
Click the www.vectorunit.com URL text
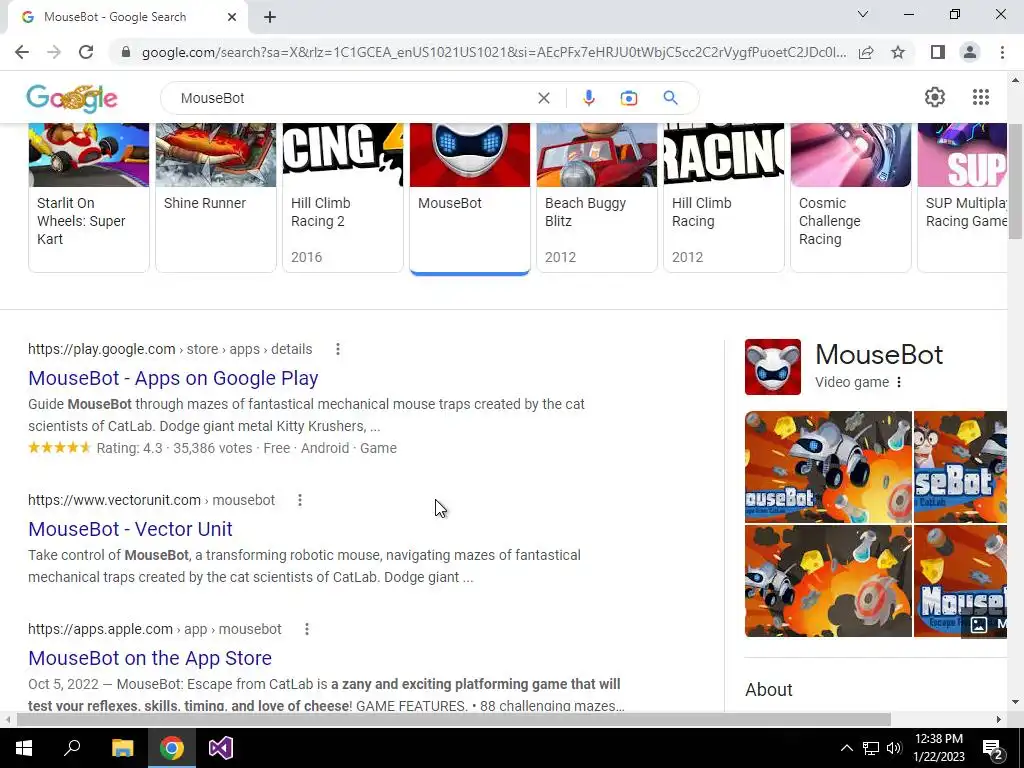114,500
